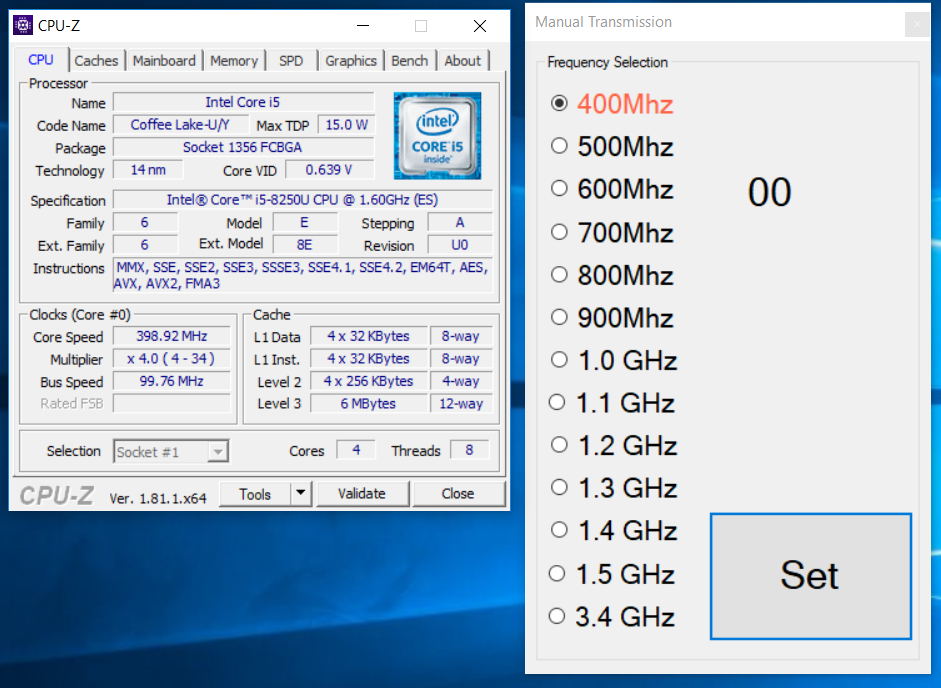941x688 pixels.
Task: Click the Level 3 12-way value
Action: coord(461,403)
